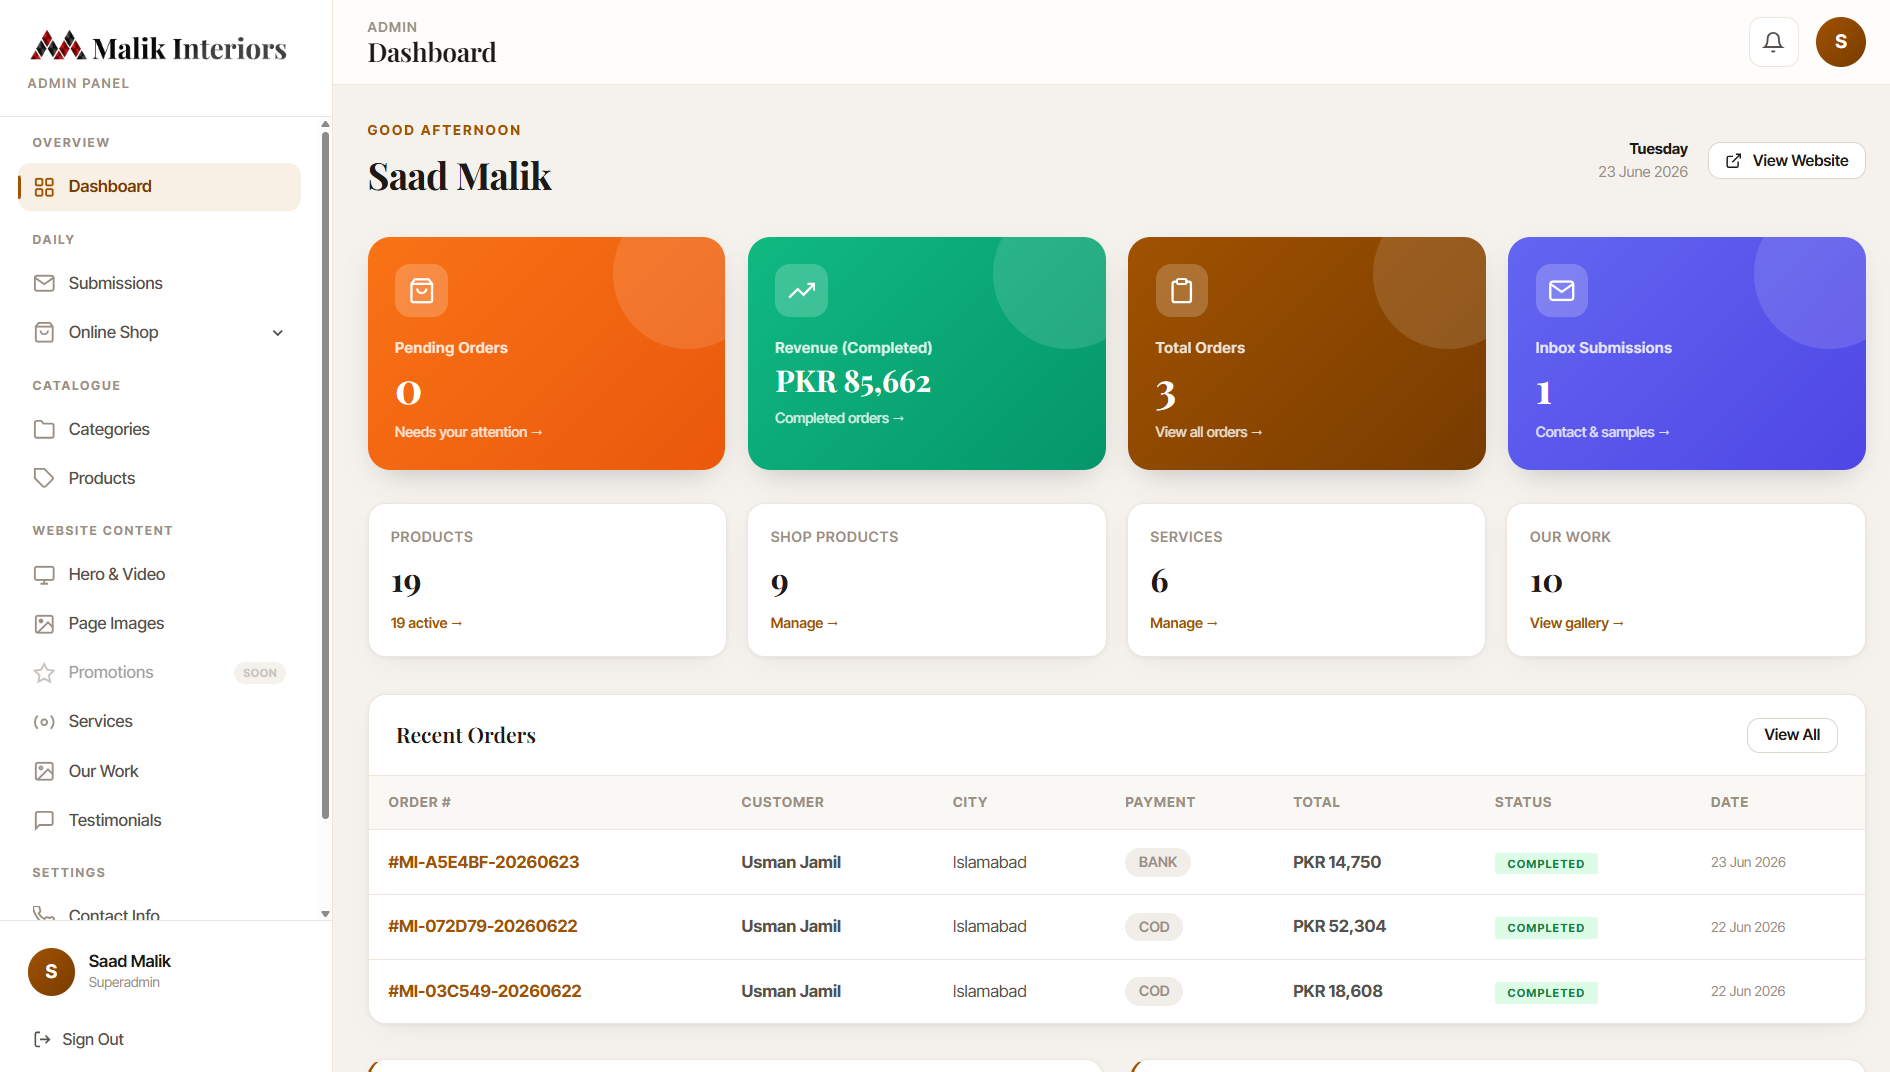Open Submissions in the sidebar
The image size is (1890, 1072).
click(x=160, y=283)
